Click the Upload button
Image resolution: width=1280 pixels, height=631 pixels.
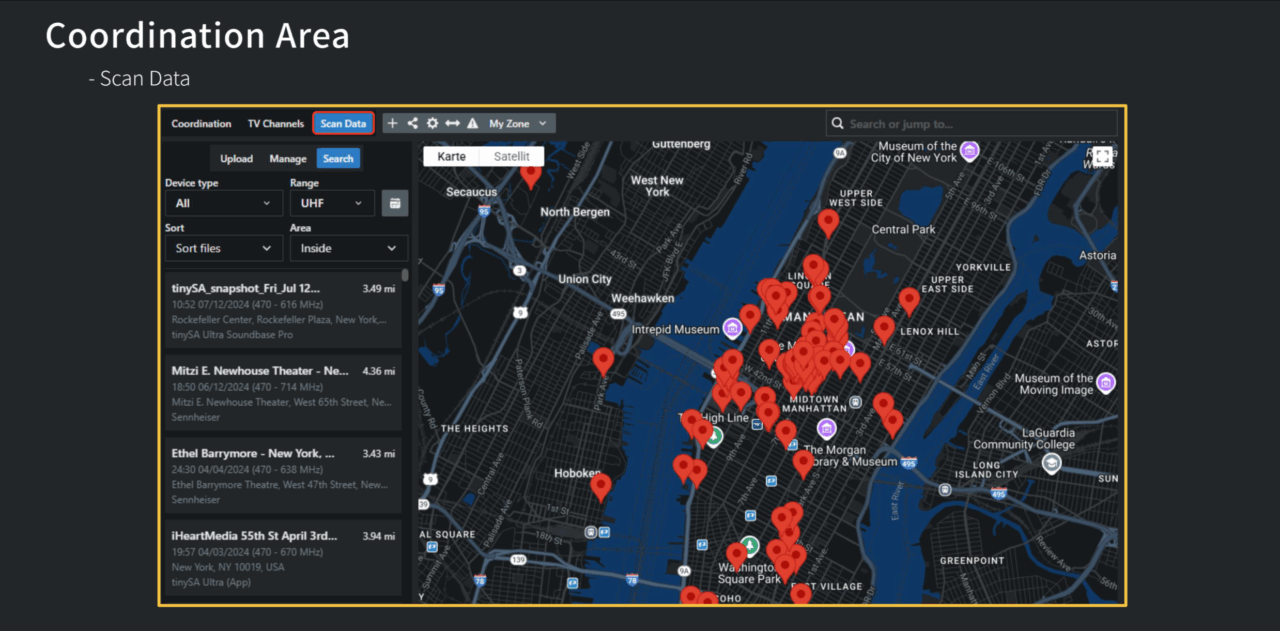point(236,159)
